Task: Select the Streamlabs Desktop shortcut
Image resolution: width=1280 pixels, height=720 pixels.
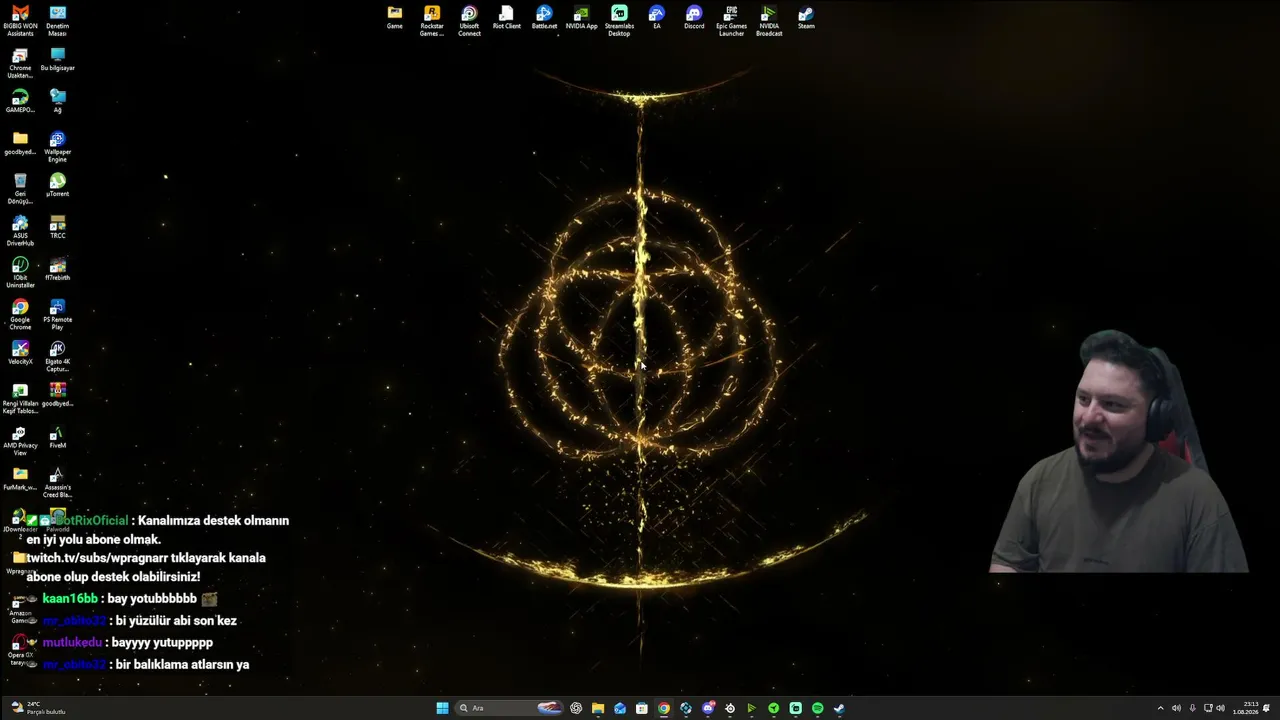Action: [x=619, y=21]
